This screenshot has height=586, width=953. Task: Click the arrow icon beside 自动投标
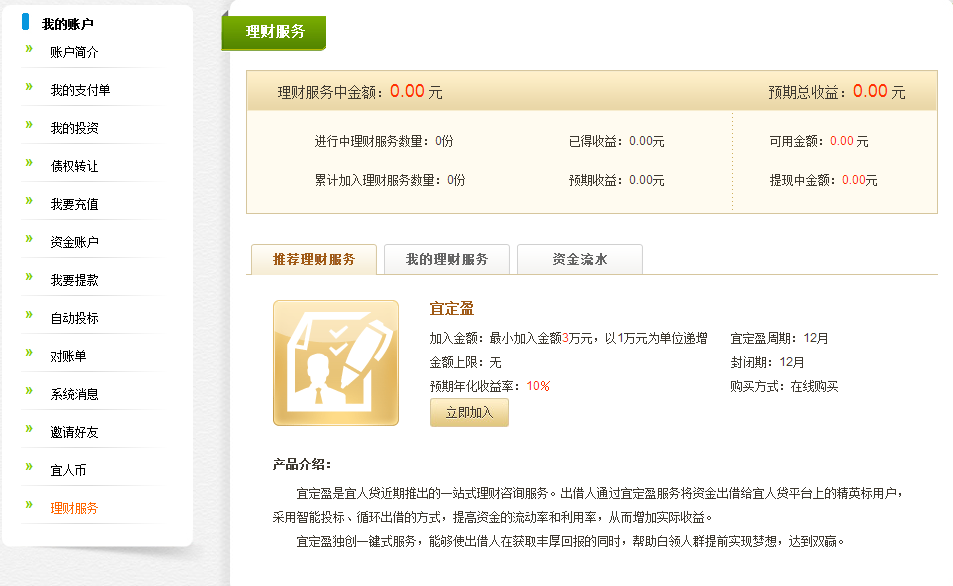29,315
